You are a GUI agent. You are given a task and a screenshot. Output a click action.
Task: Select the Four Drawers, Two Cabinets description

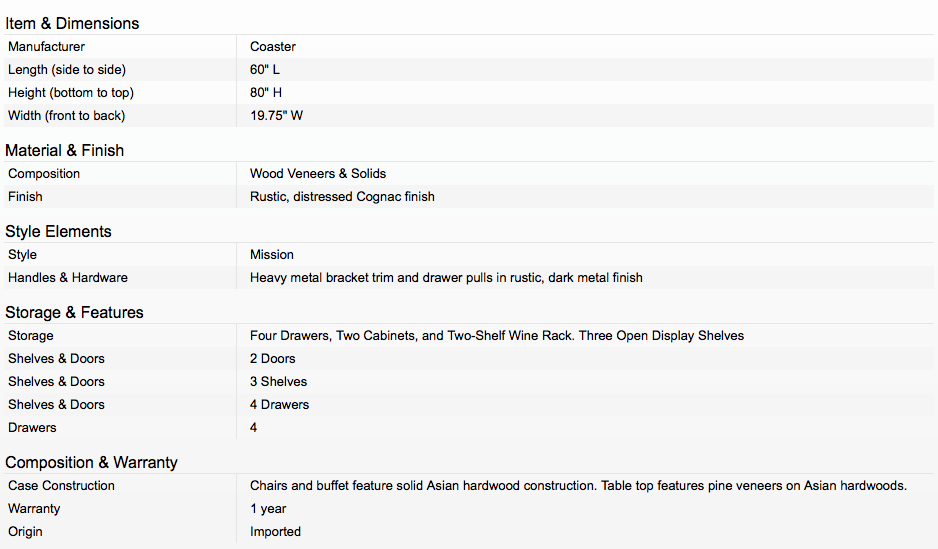tap(497, 336)
